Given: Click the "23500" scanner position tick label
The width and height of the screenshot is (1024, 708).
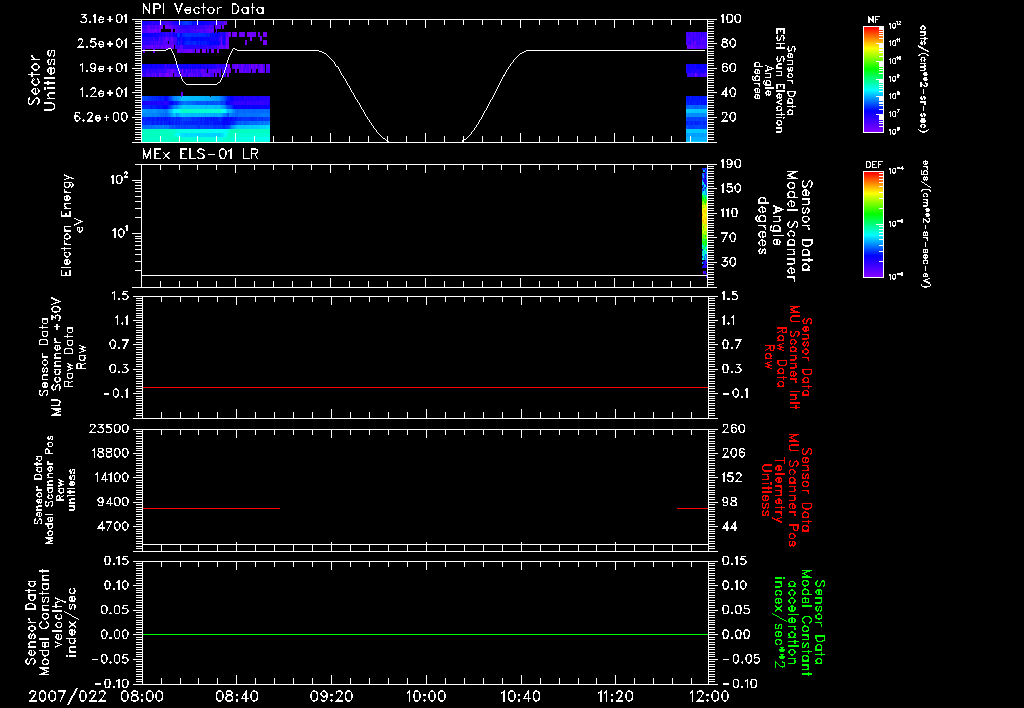Looking at the screenshot, I should point(110,428).
